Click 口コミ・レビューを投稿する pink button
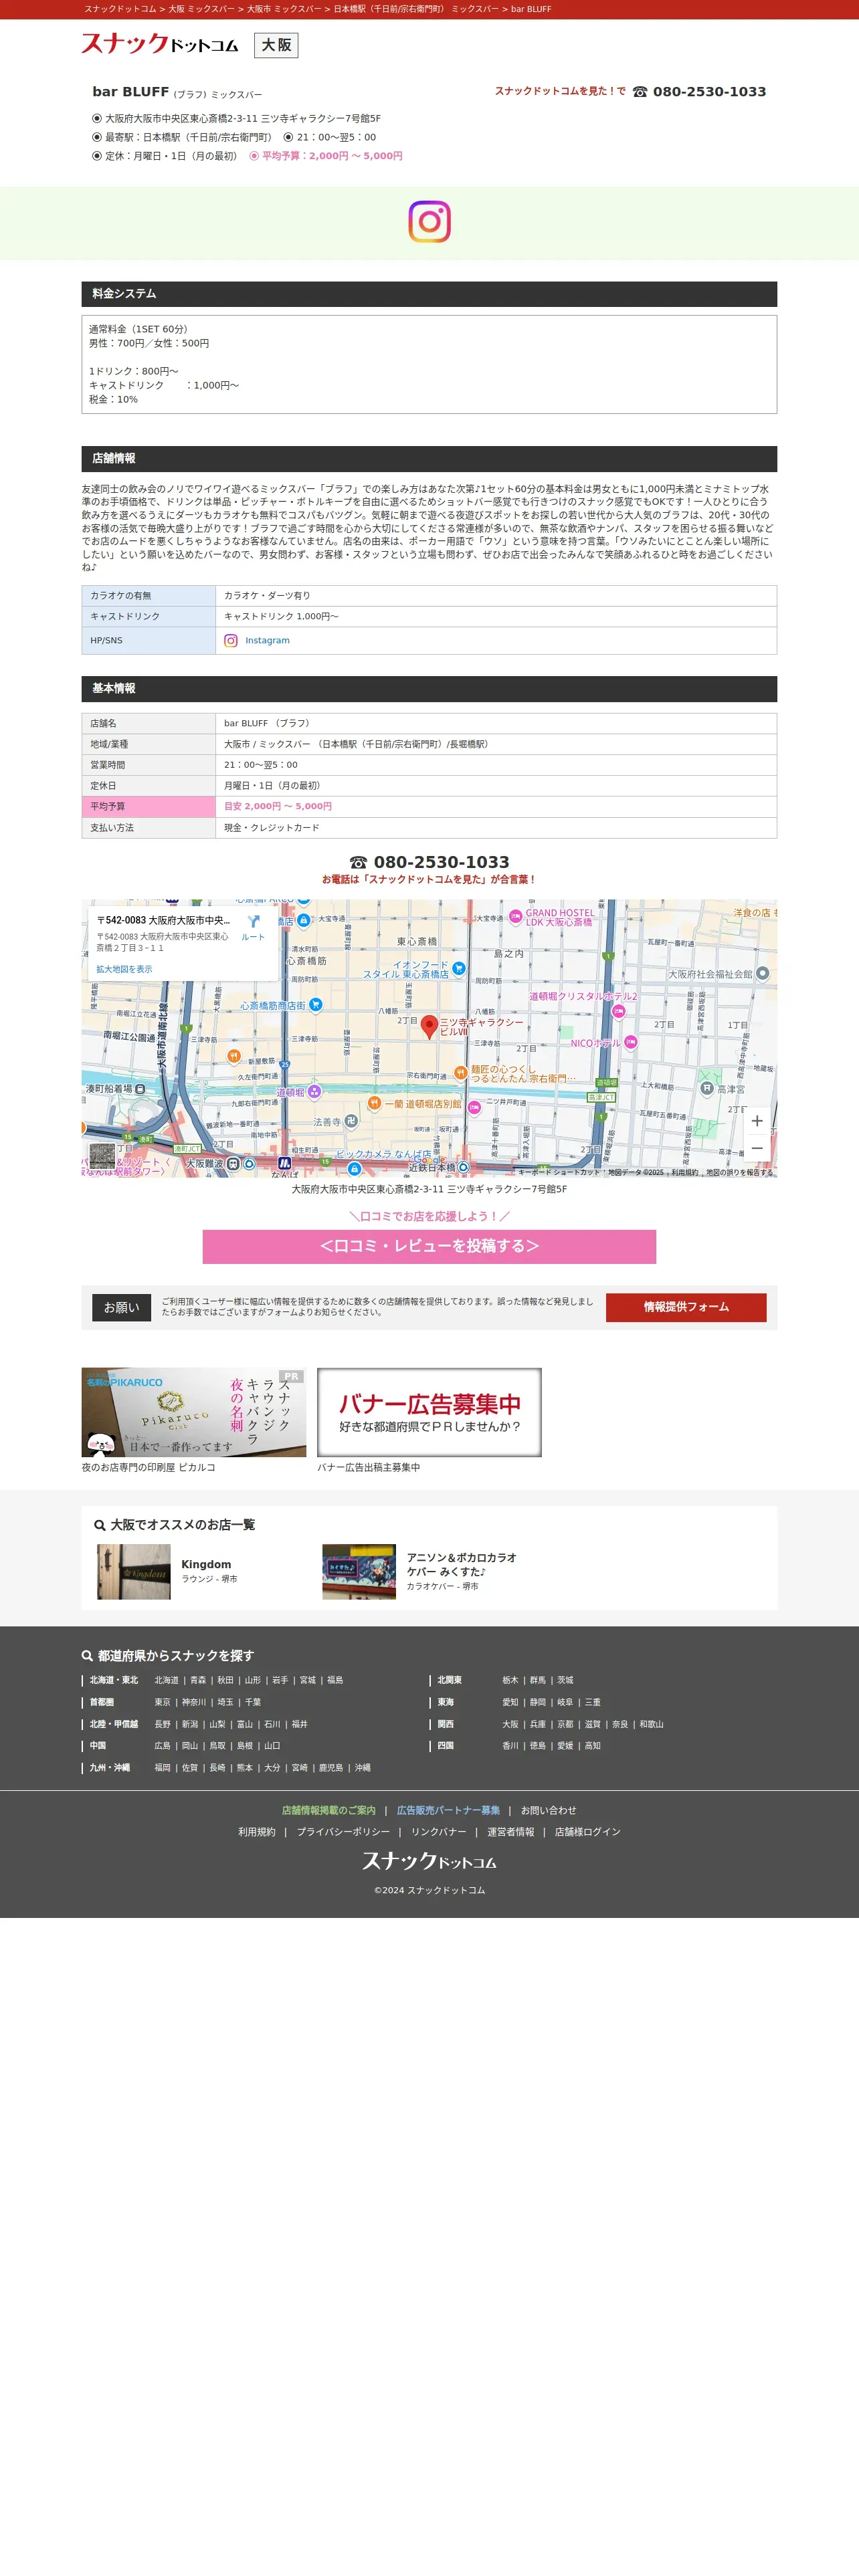The height and width of the screenshot is (2576, 859). (429, 1246)
